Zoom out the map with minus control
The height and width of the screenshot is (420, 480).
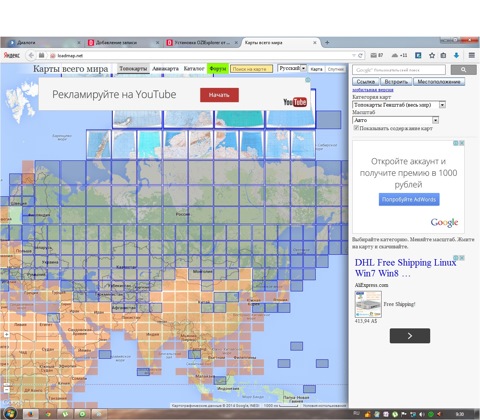pyautogui.click(x=7, y=389)
